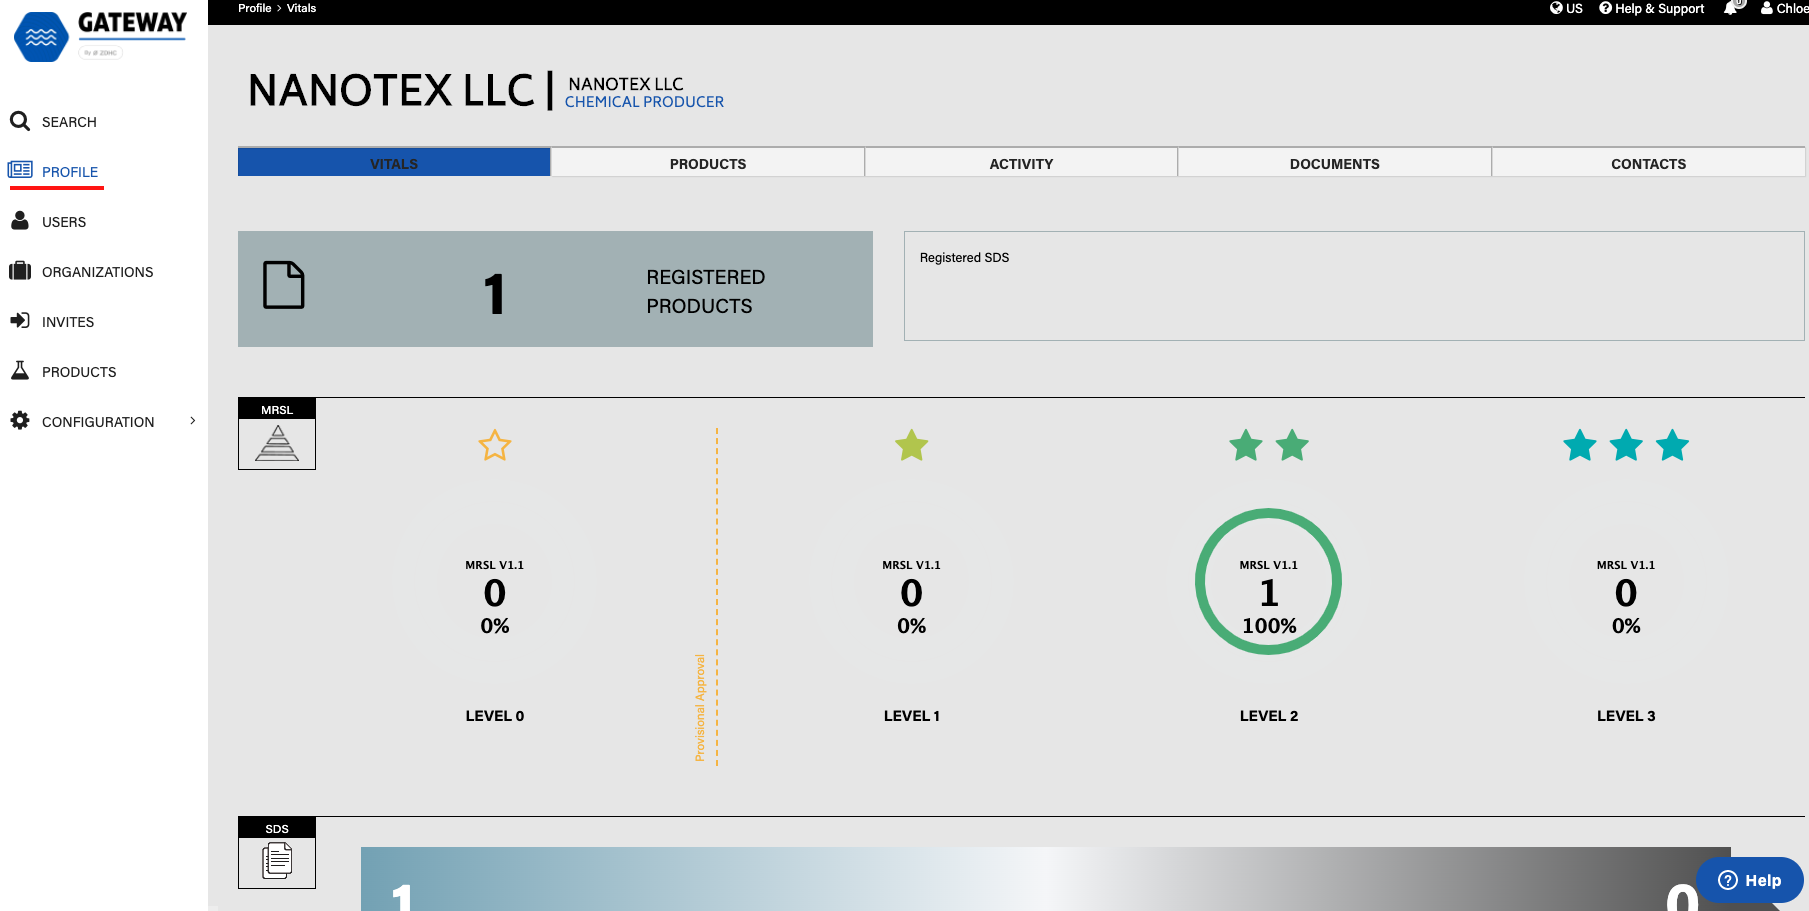This screenshot has height=911, width=1809.
Task: Expand the Configuration submenu chevron
Action: [x=193, y=421]
